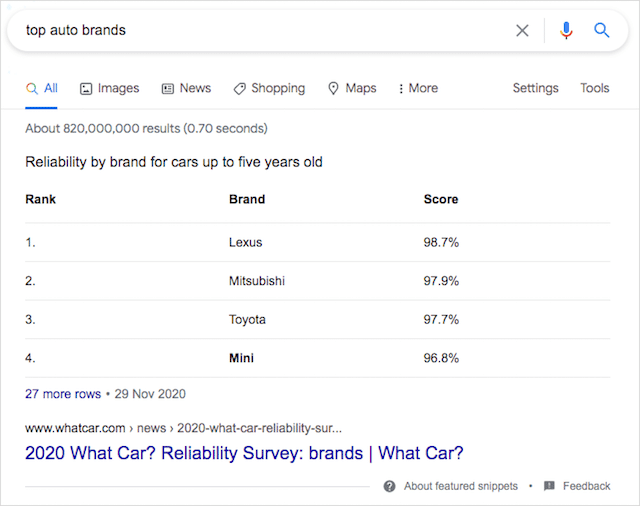Click the blue magnifier search icon
The width and height of the screenshot is (640, 506).
point(602,30)
